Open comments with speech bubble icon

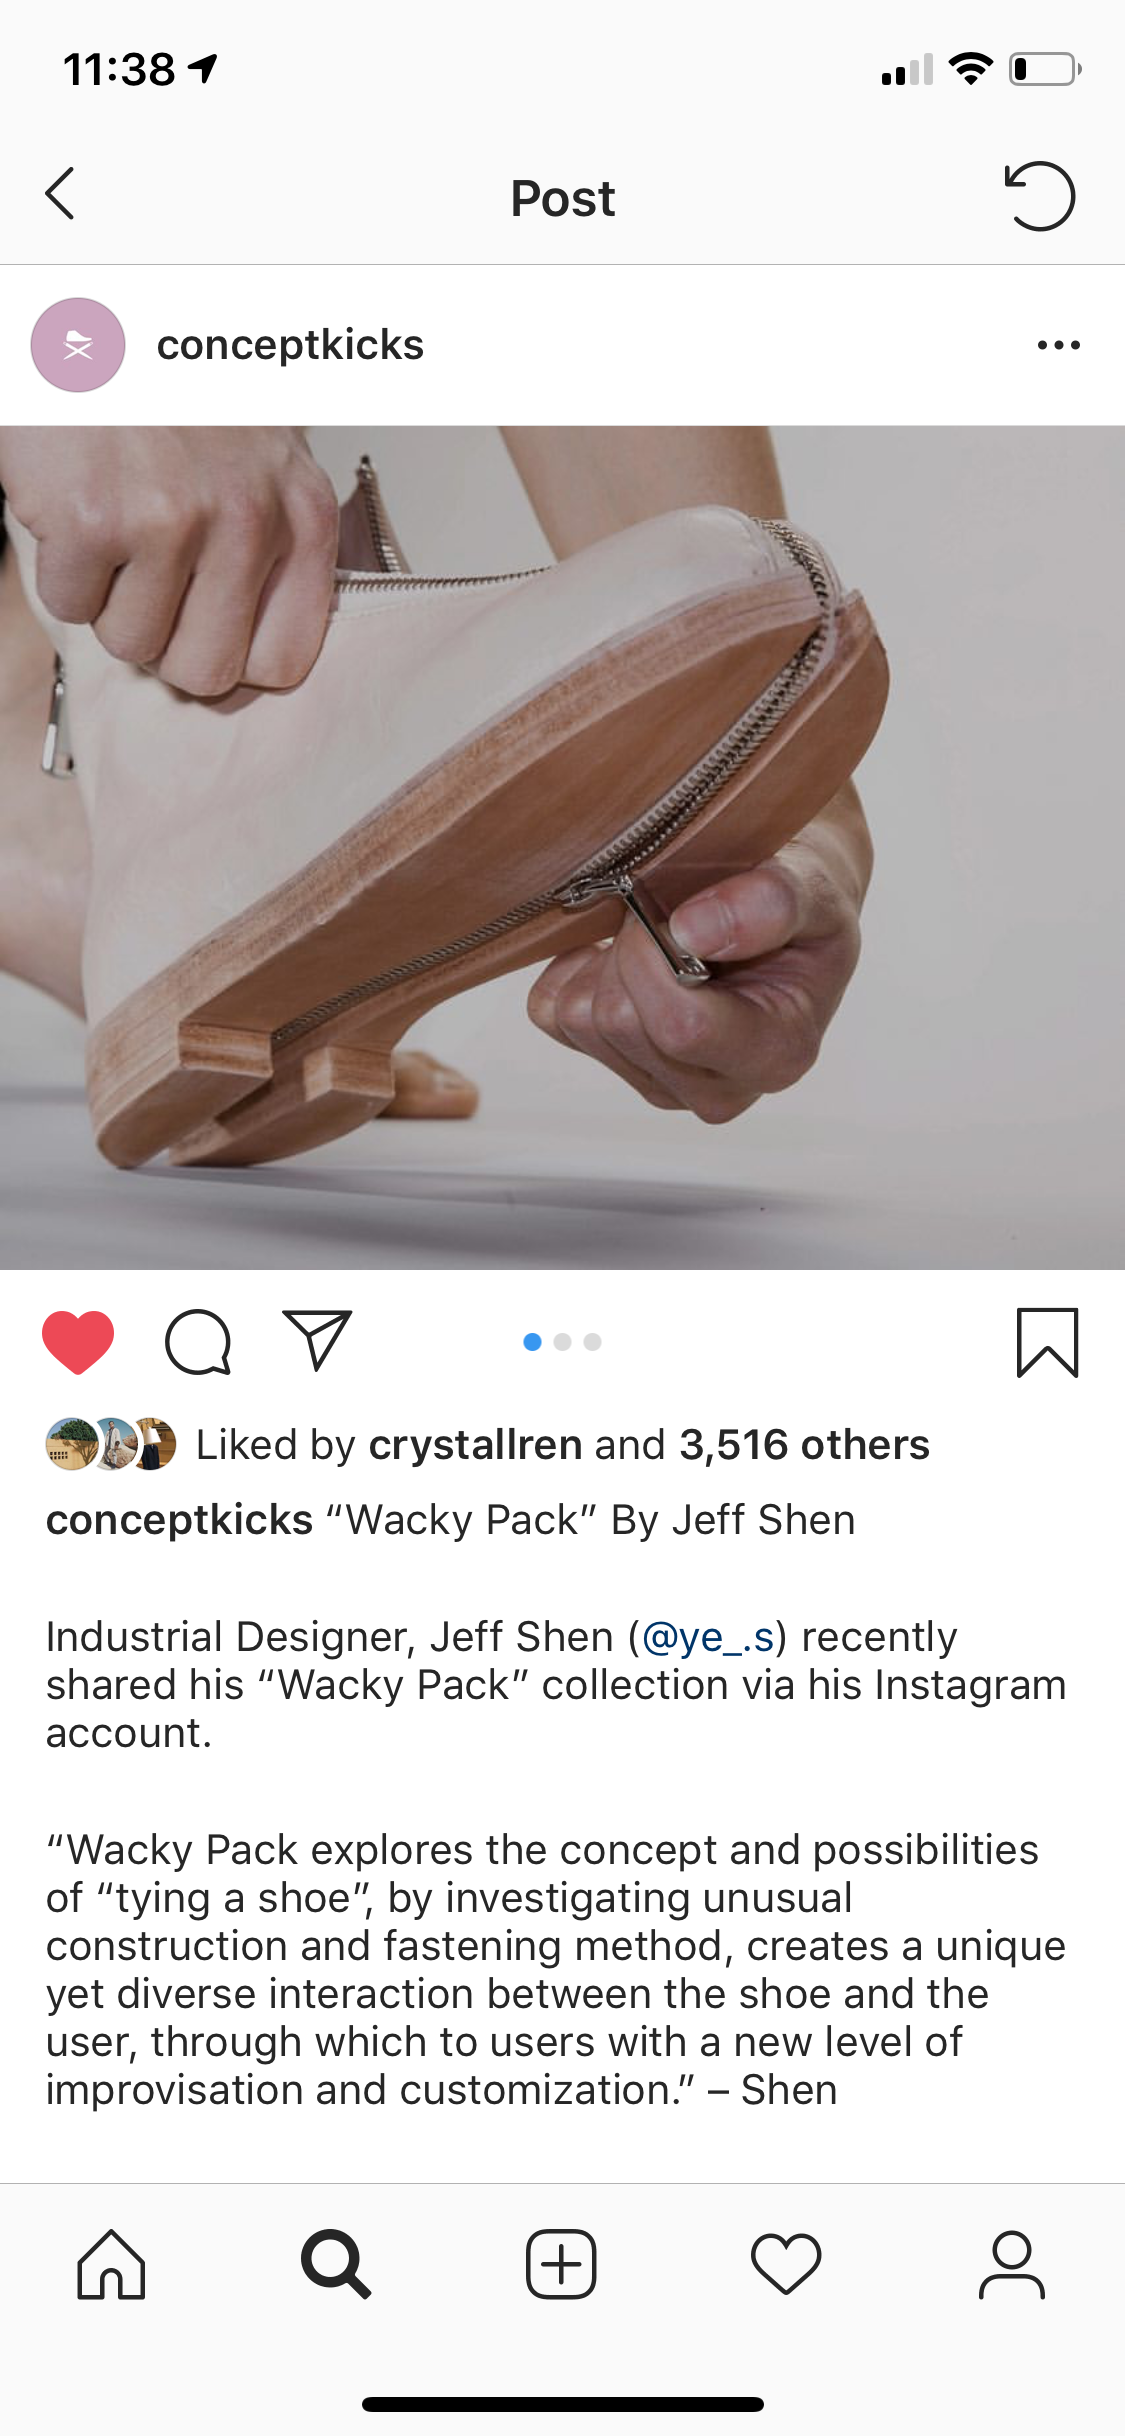click(x=198, y=1342)
